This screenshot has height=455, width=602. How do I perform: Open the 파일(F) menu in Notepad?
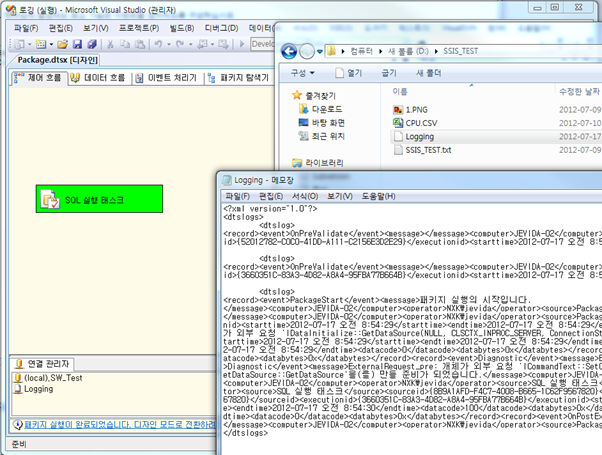[237, 196]
